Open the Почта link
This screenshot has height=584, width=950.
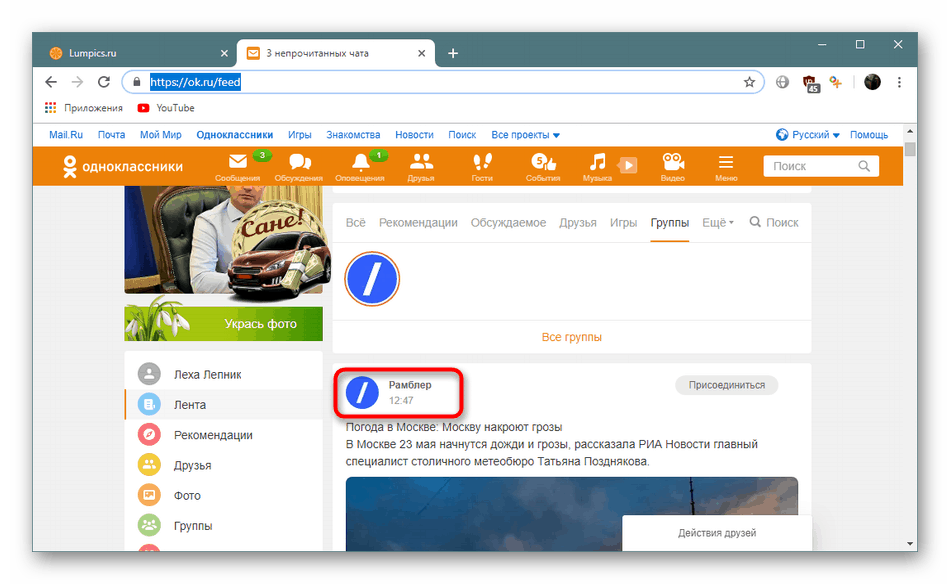pos(111,134)
